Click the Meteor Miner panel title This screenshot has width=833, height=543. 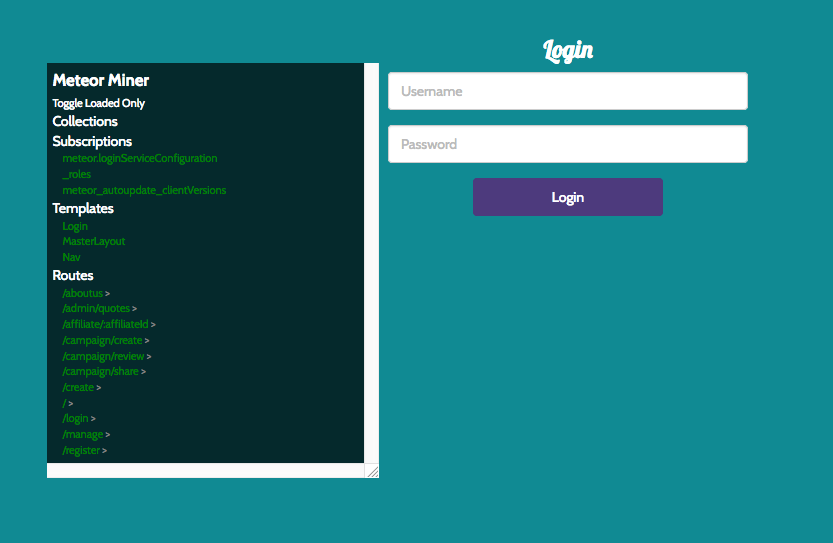(100, 80)
